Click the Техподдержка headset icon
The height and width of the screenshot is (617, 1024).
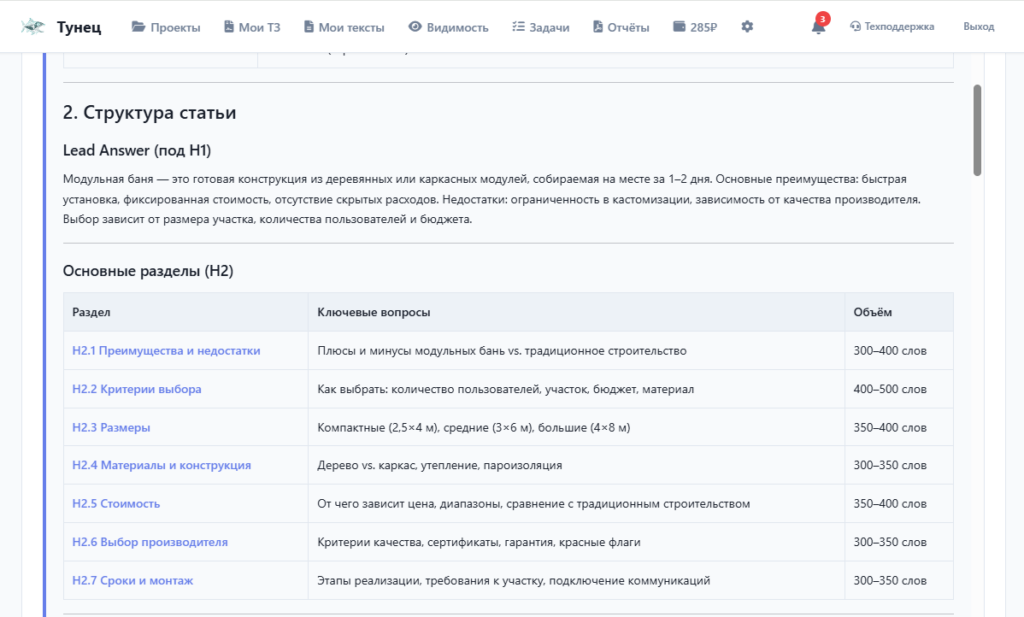pos(855,27)
